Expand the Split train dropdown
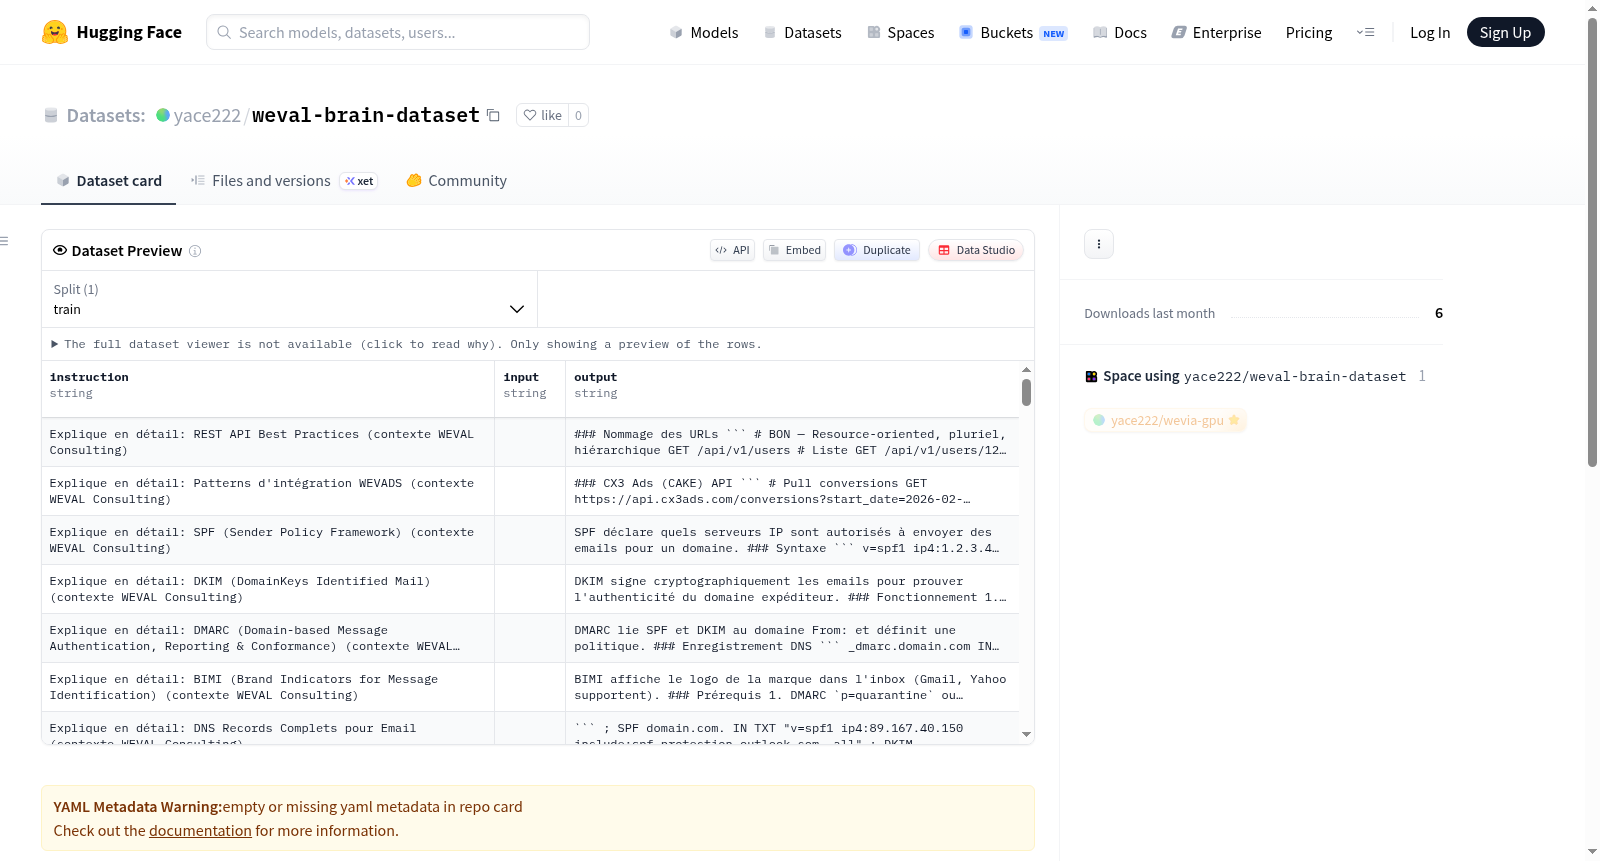1600x861 pixels. pyautogui.click(x=289, y=299)
